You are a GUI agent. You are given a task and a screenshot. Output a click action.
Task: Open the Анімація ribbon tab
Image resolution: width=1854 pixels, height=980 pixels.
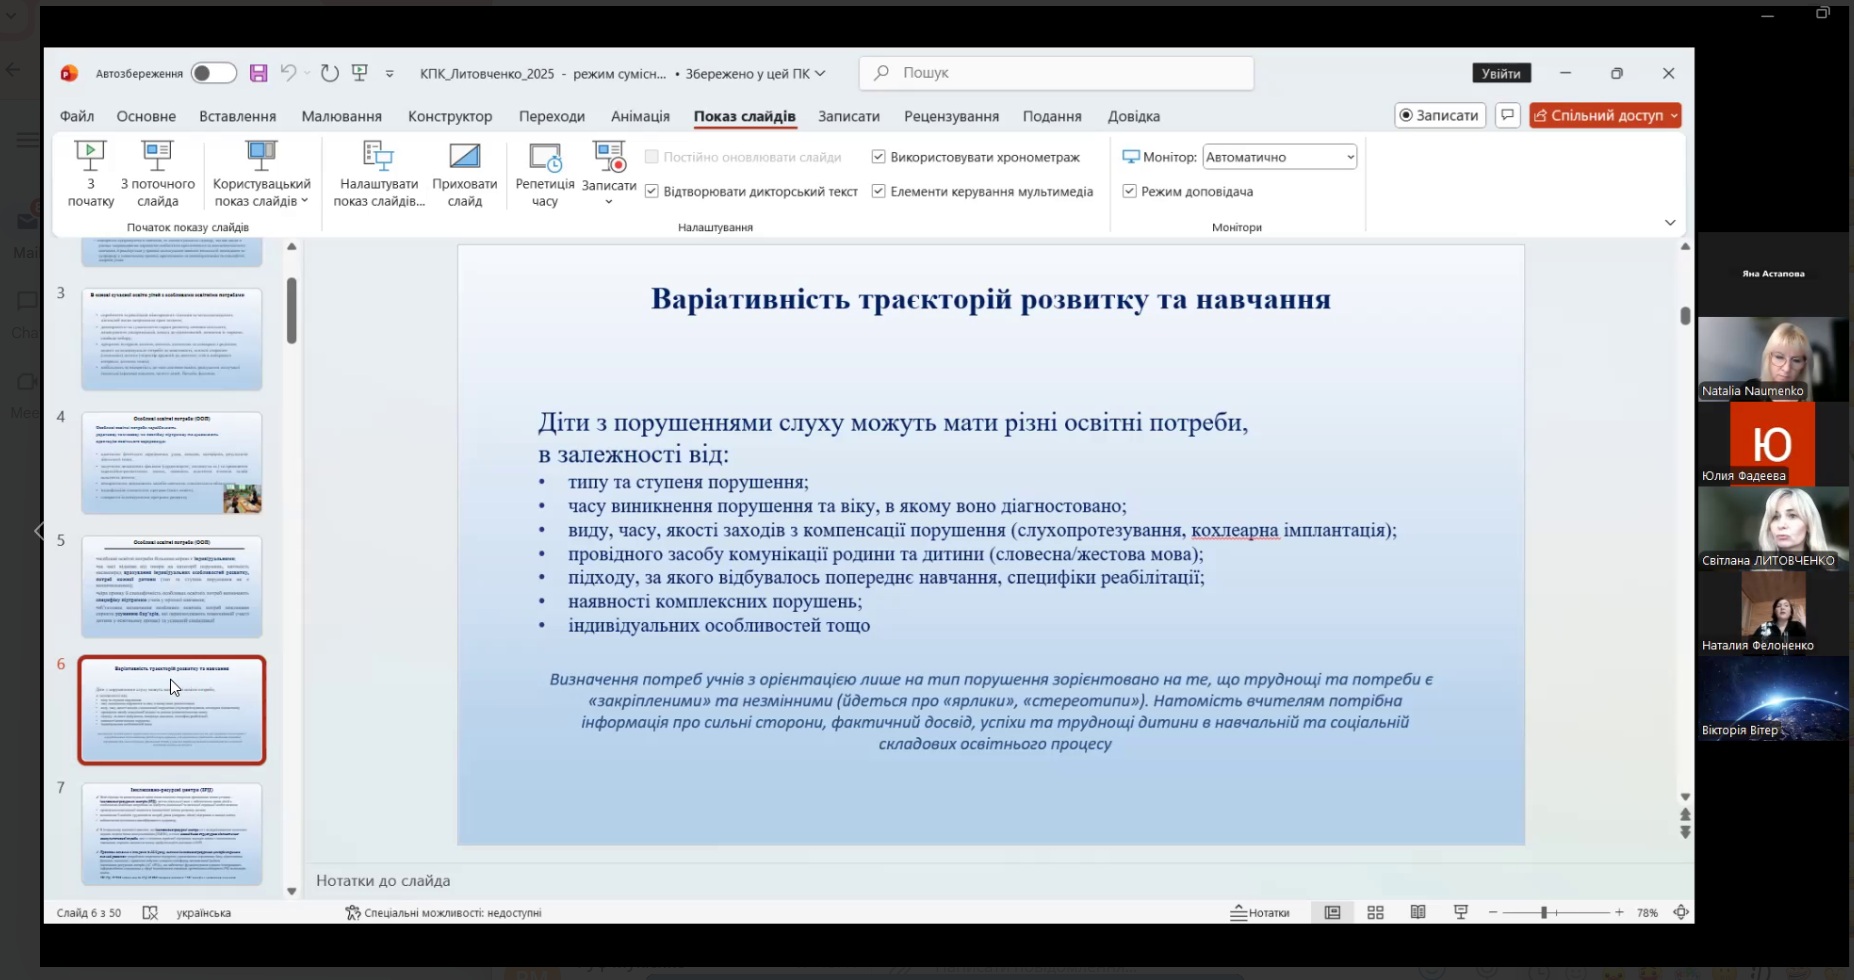click(640, 116)
